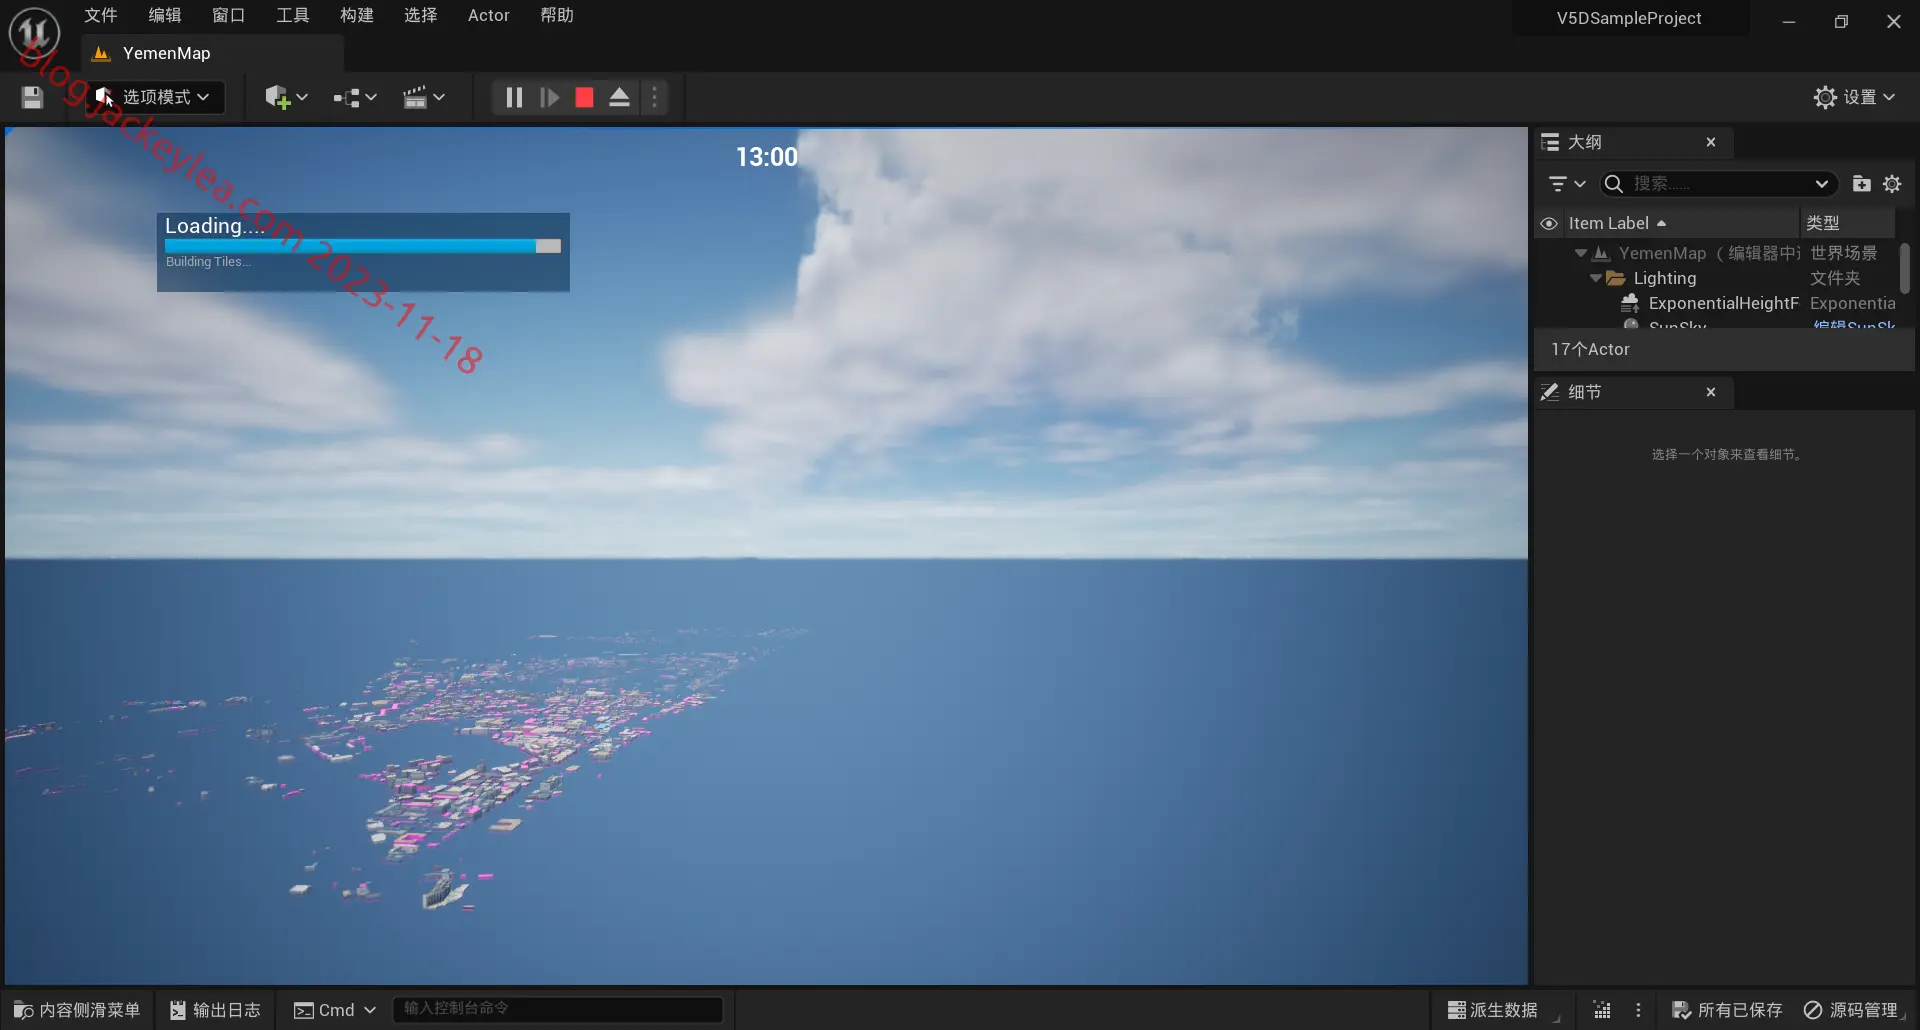Advance one frame with skip button
Screen dimensions: 1920x1030
(x=549, y=97)
